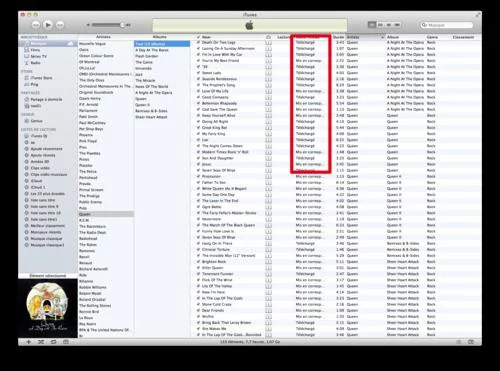Select The Miracle album
This screenshot has width=500, height=371.
pos(145,80)
